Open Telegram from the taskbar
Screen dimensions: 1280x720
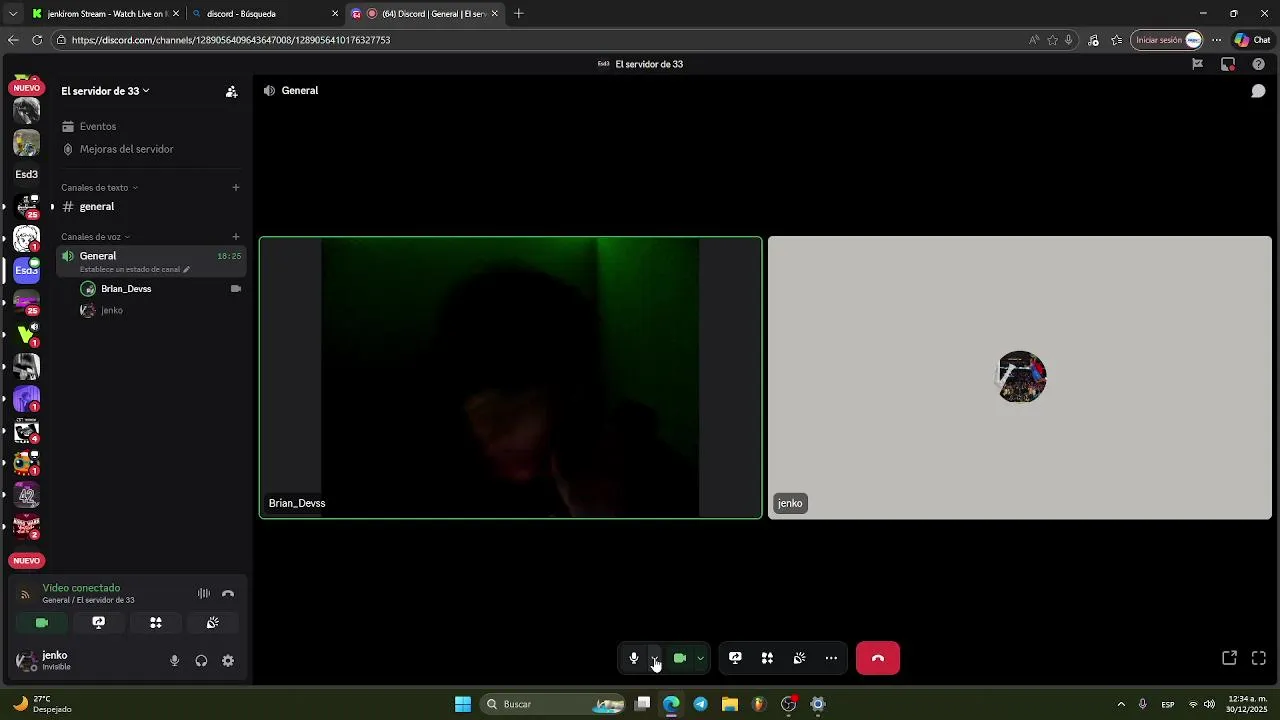point(700,704)
